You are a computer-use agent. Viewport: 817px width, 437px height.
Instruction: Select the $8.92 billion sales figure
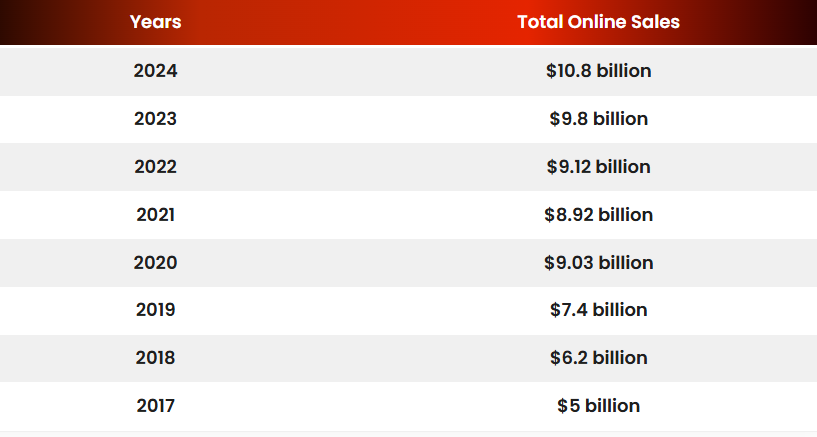point(598,215)
